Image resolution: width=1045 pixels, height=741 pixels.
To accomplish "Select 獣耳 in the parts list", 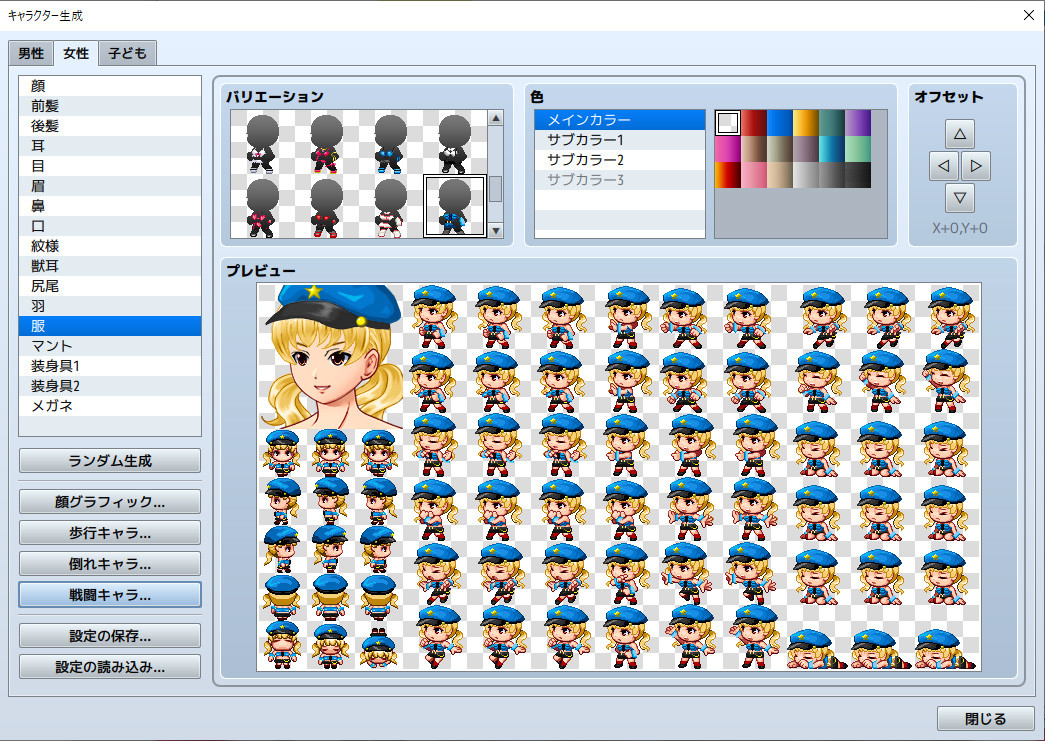I will pyautogui.click(x=46, y=265).
